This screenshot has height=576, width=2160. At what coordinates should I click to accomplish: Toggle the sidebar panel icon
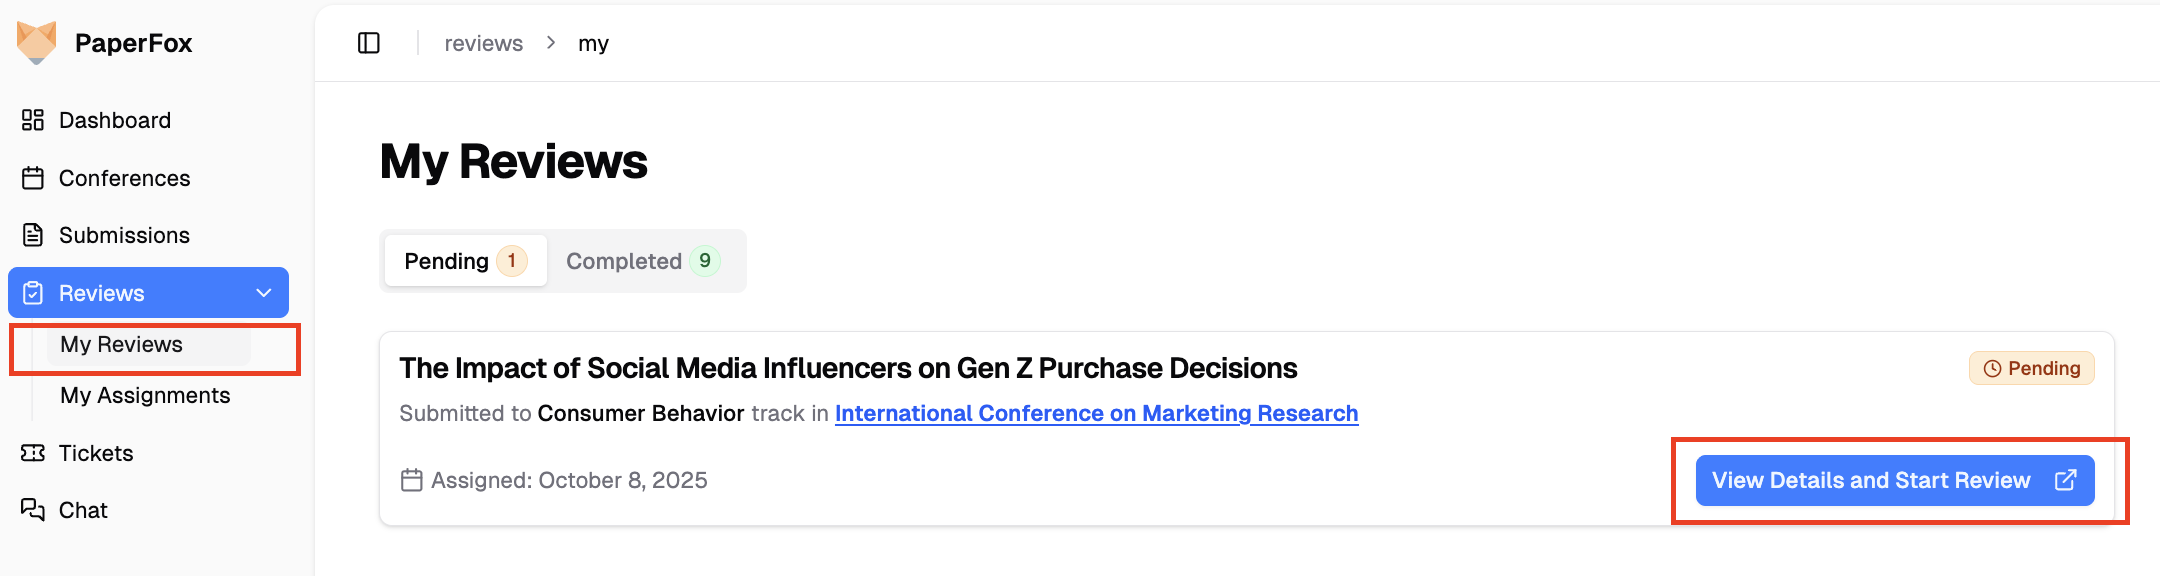[369, 43]
